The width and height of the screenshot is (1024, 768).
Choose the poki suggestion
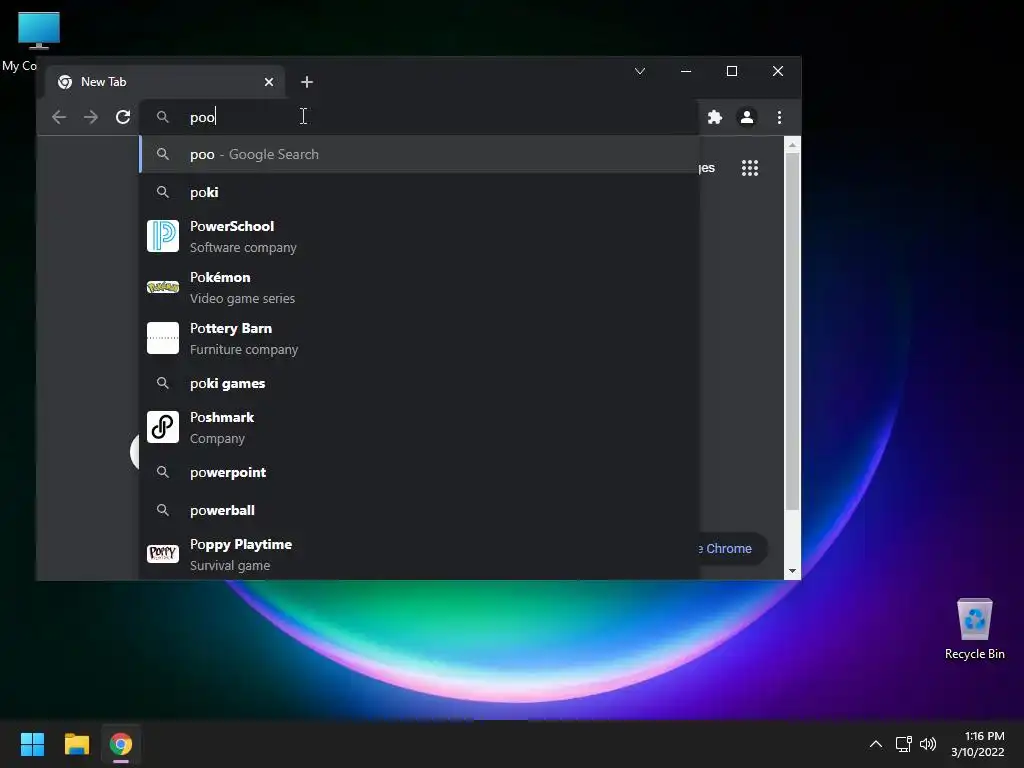419,192
